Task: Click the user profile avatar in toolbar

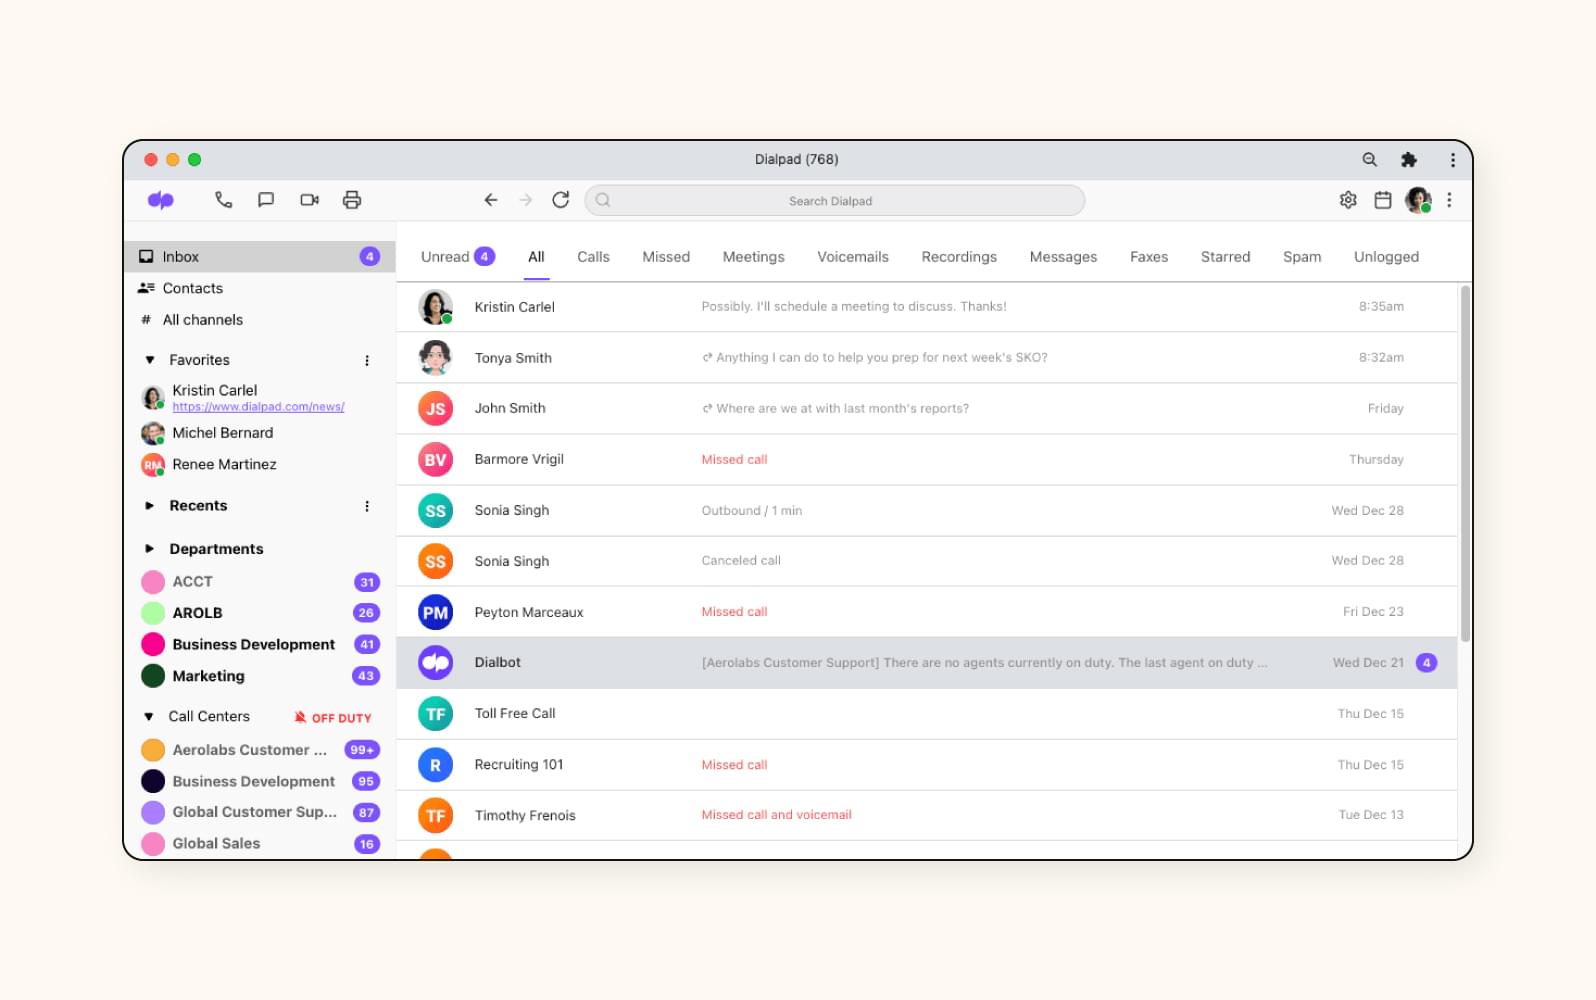Action: pyautogui.click(x=1418, y=200)
